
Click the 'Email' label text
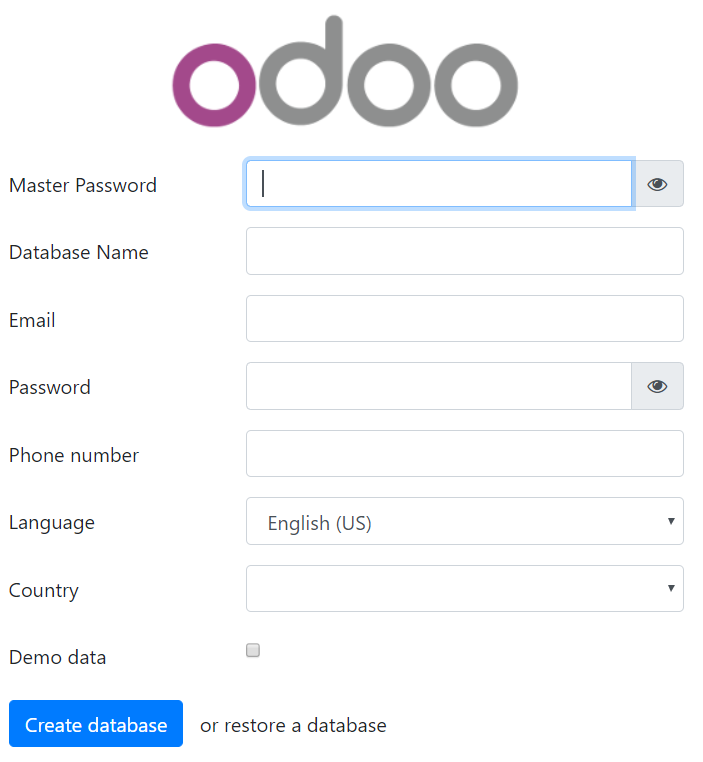click(32, 320)
